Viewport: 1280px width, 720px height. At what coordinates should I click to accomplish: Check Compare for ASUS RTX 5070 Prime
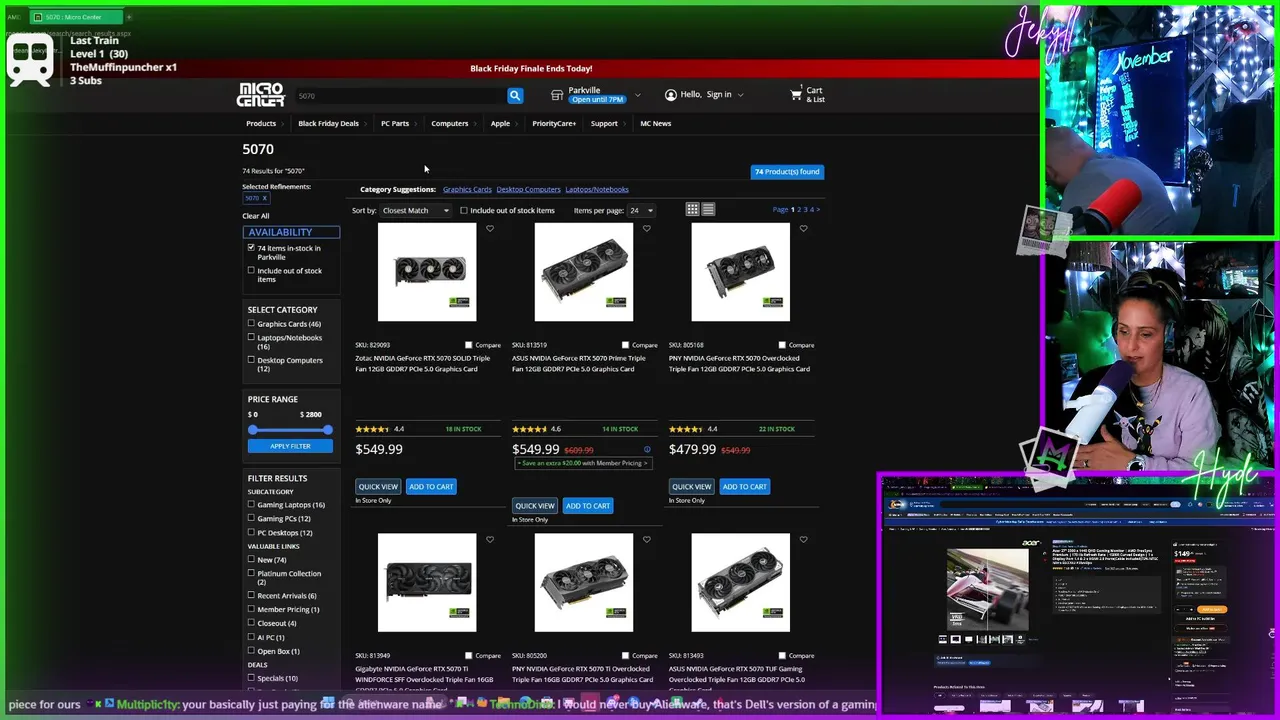[x=626, y=345]
